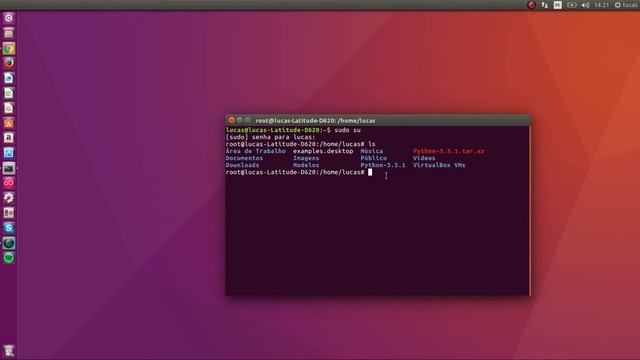Click the 'Área de Trabalho' directory name
The height and width of the screenshot is (360, 640).
click(256, 151)
